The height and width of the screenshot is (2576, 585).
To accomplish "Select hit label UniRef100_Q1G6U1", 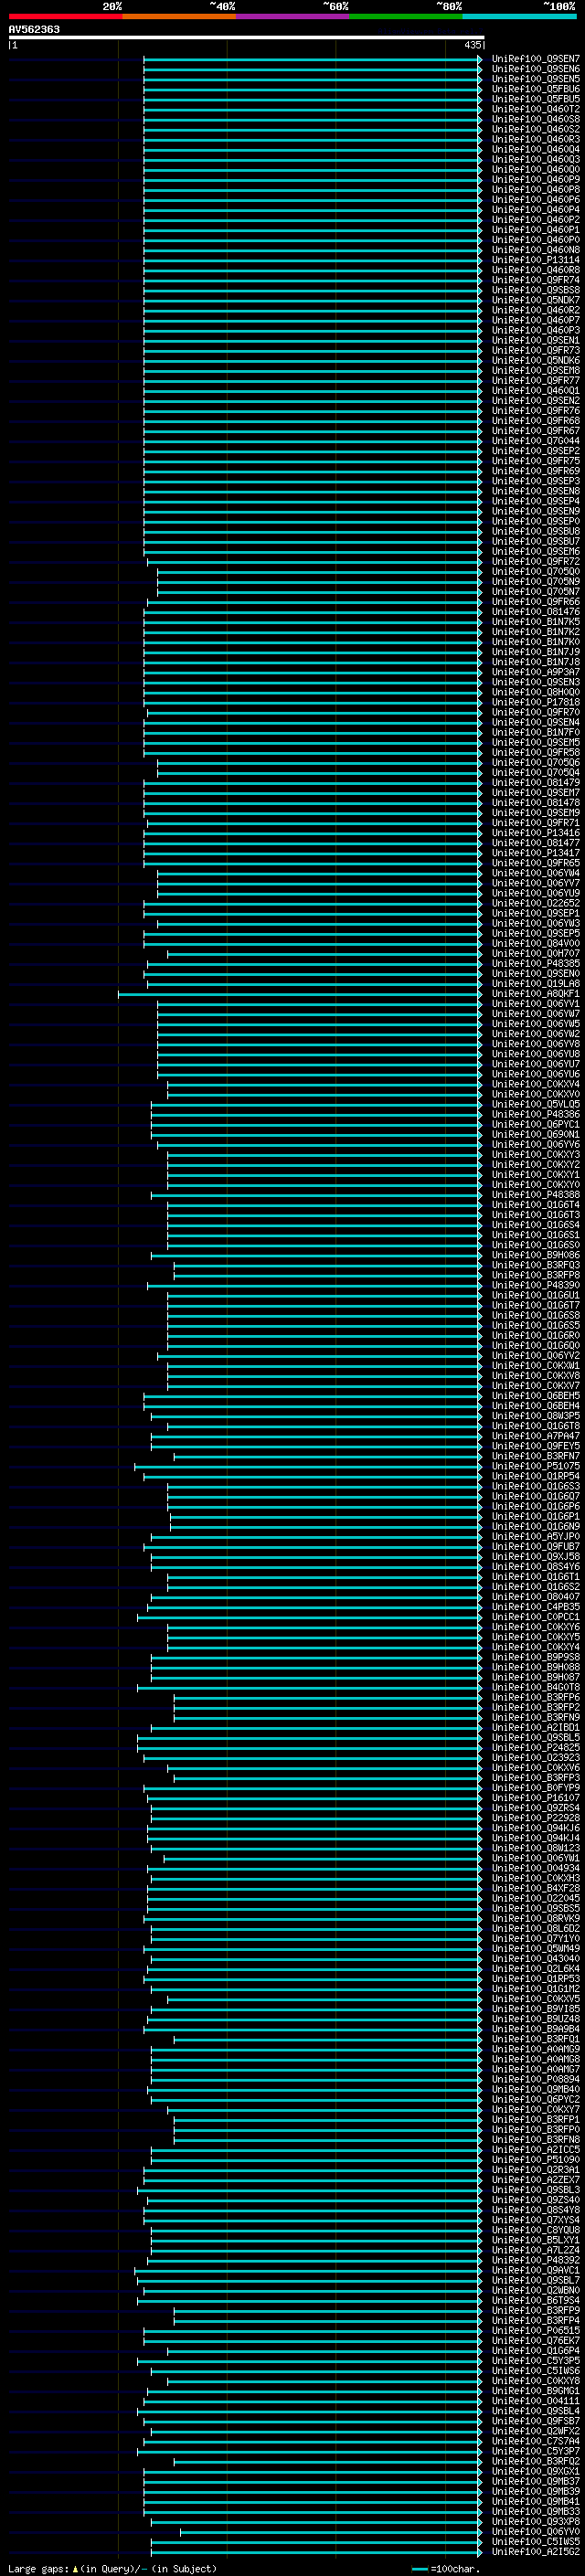I will click(536, 1296).
